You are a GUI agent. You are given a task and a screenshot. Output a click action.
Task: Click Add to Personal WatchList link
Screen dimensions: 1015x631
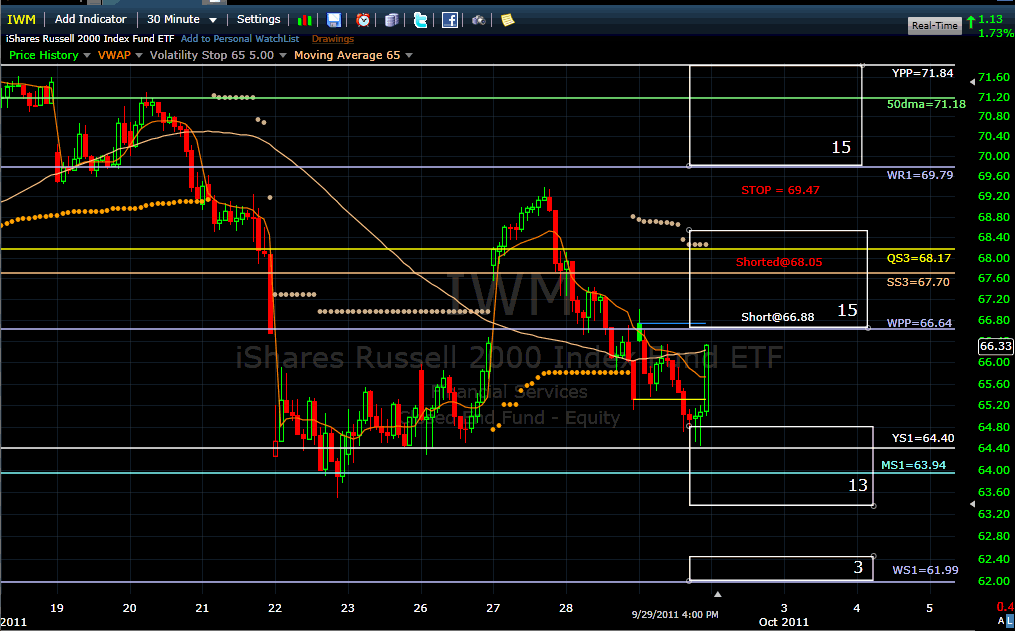[x=240, y=39]
